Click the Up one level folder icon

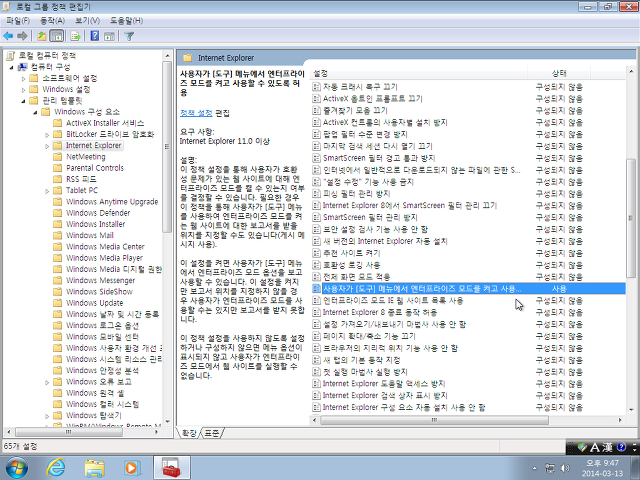(x=41, y=36)
